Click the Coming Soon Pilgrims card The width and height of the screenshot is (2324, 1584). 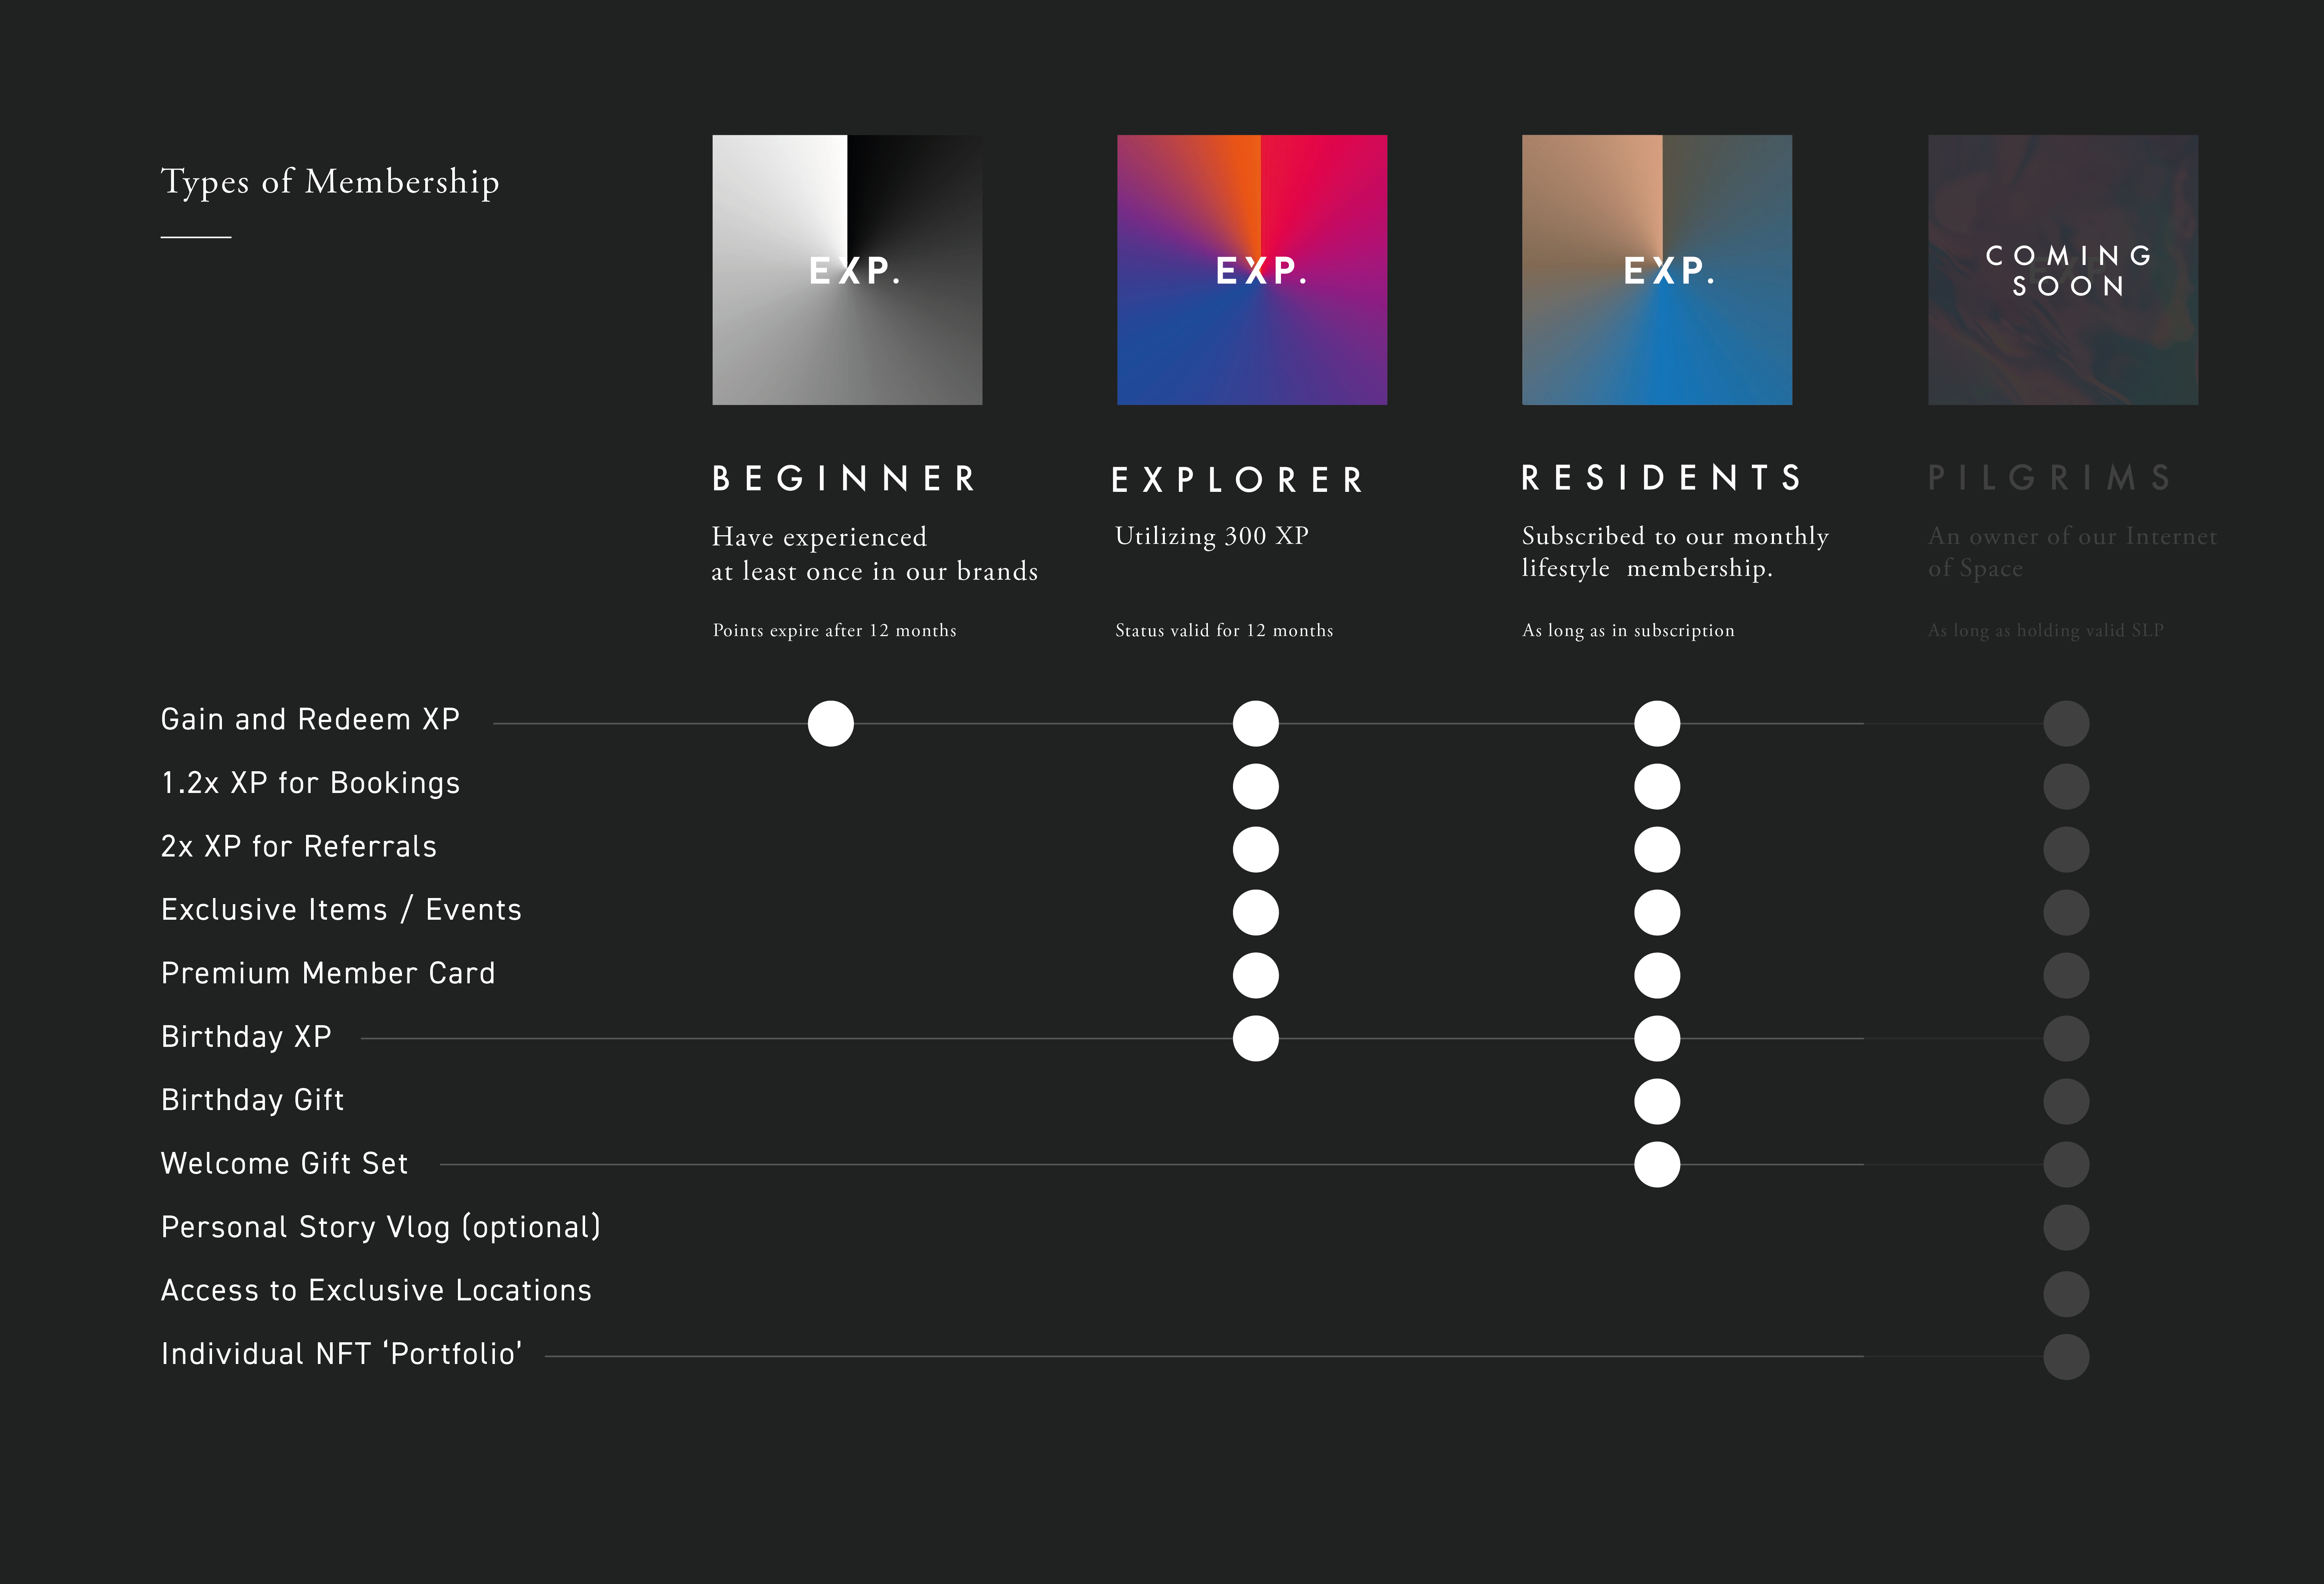[2063, 270]
